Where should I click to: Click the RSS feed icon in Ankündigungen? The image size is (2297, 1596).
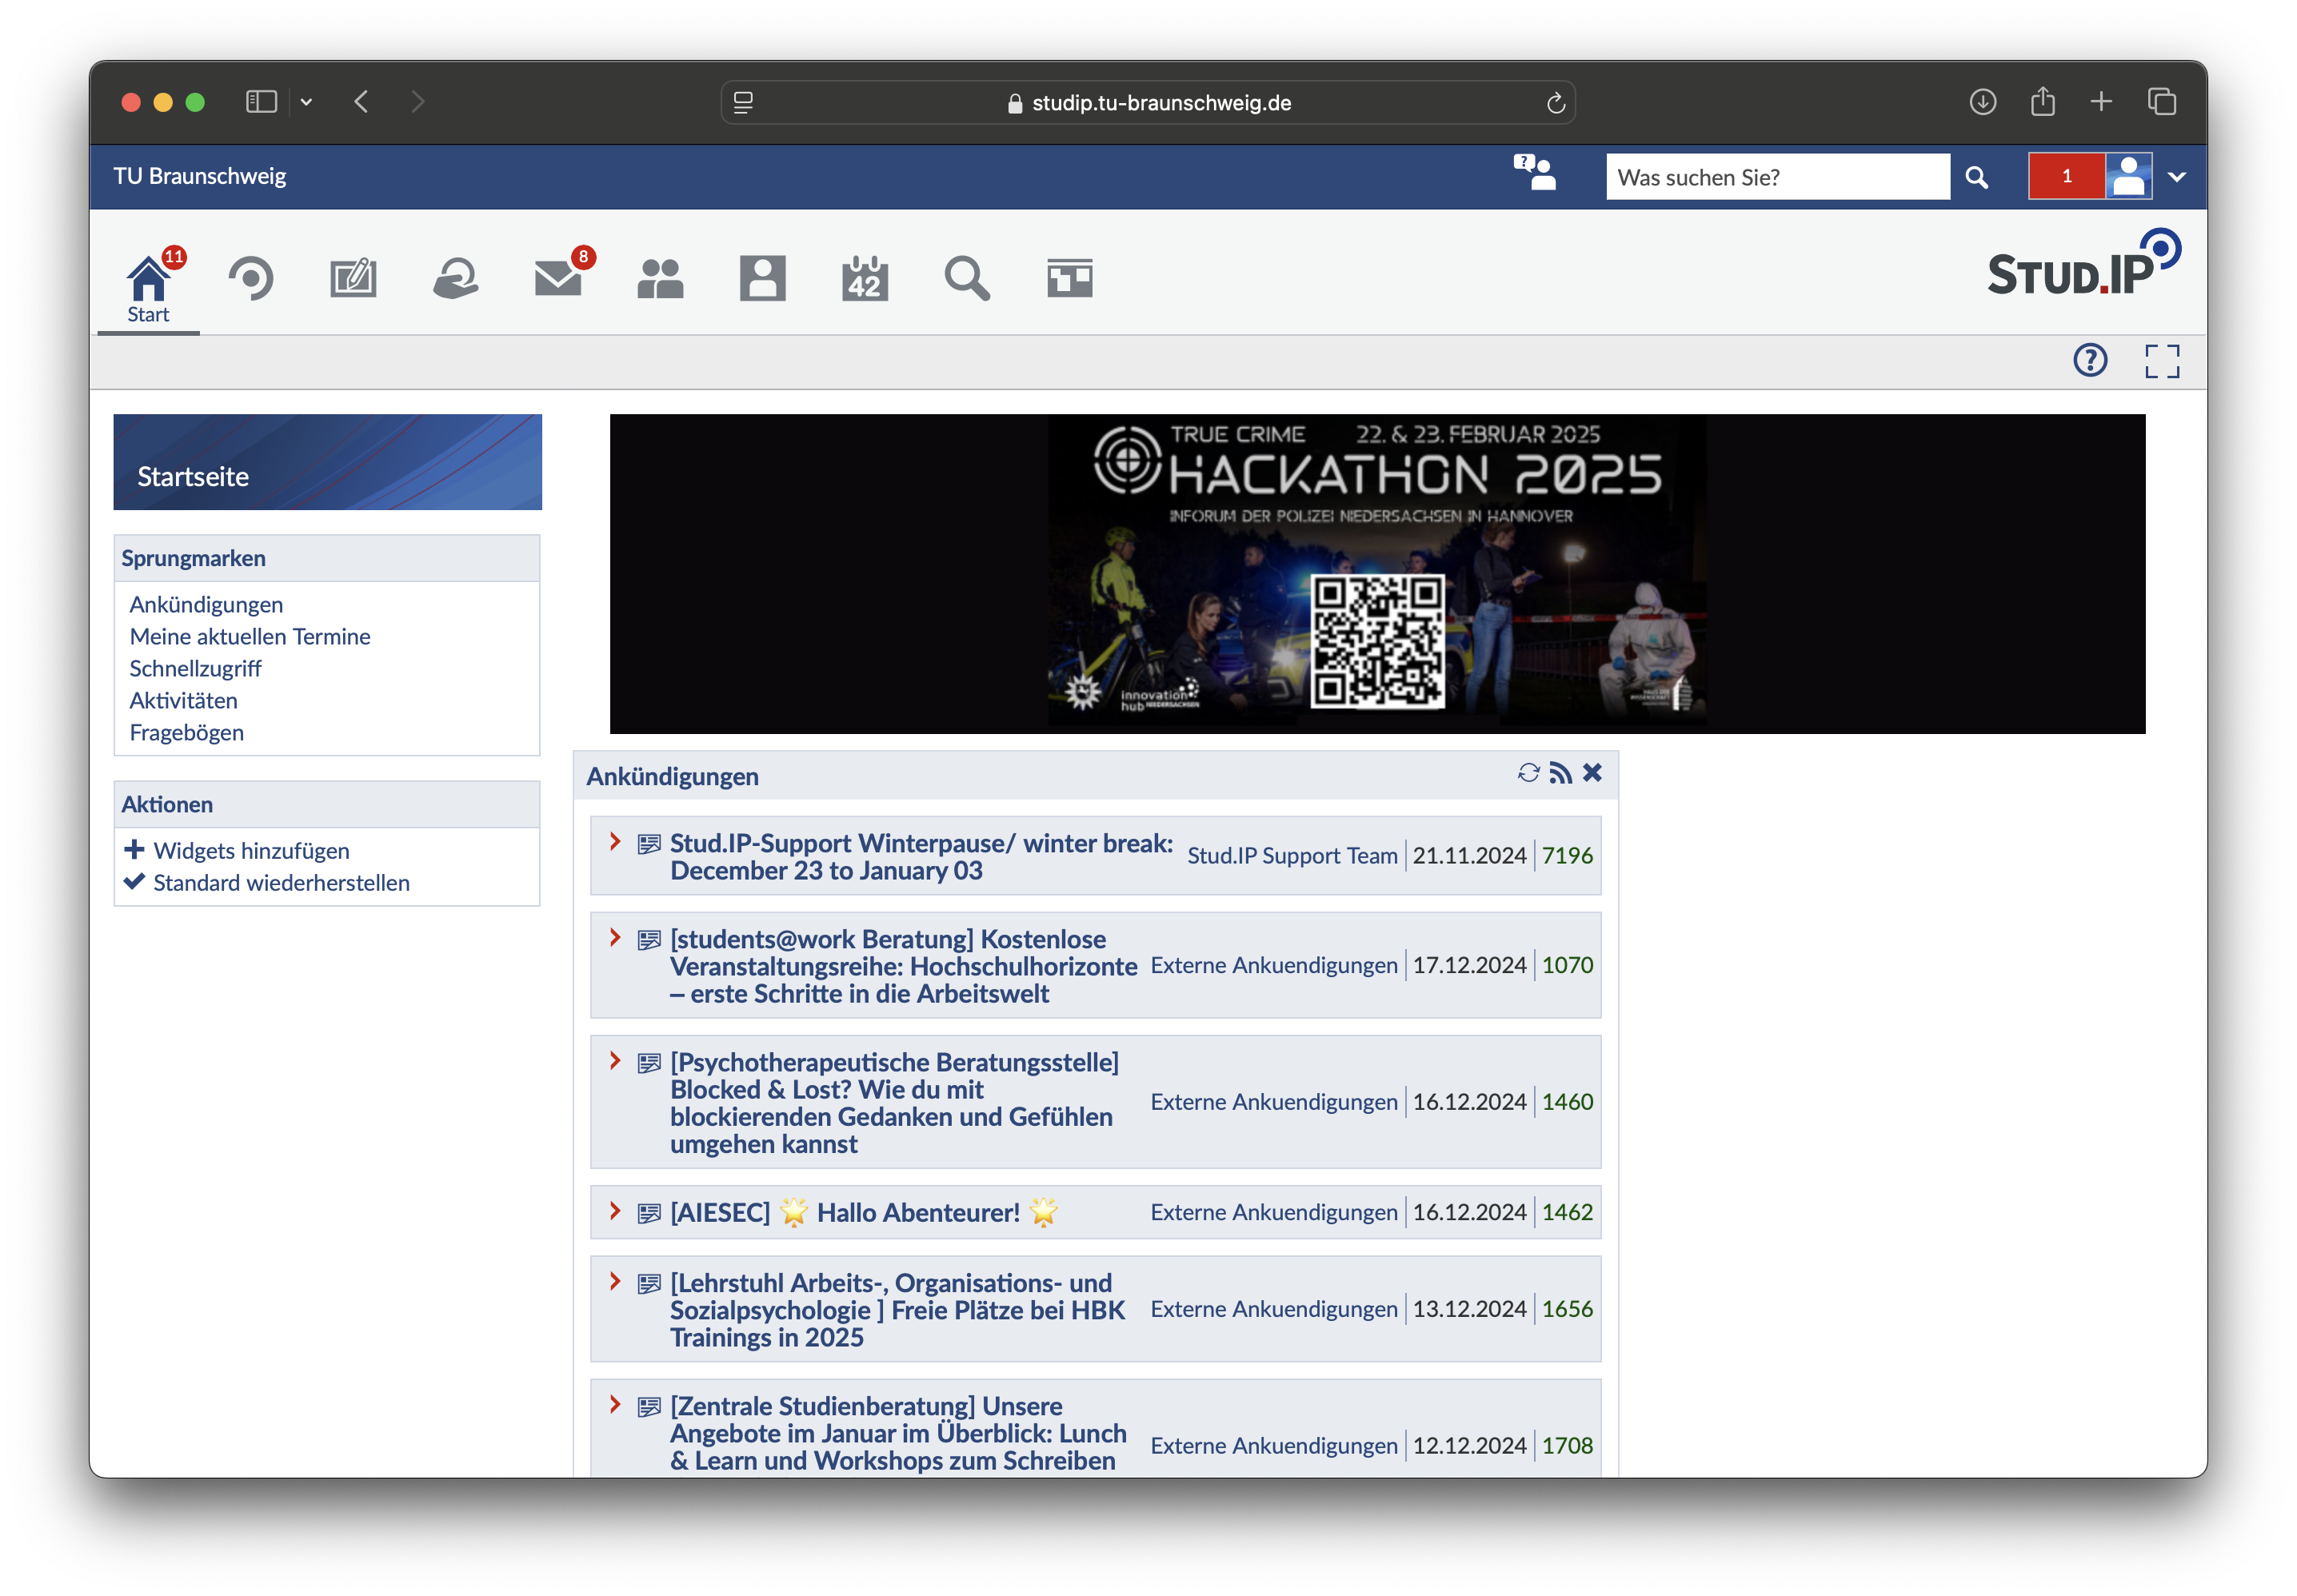pos(1560,773)
